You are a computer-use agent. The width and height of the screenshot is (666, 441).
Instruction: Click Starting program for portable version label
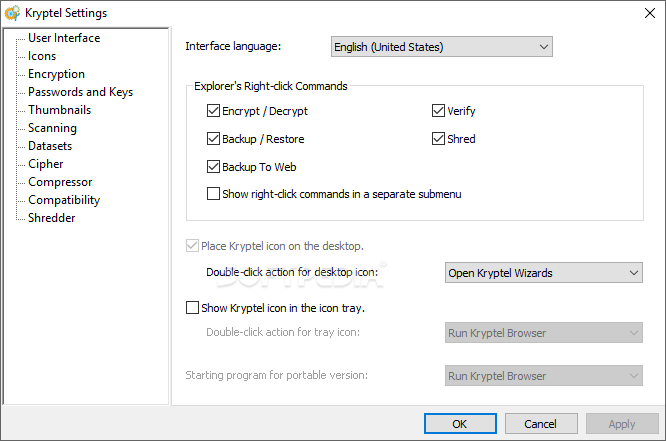tap(277, 376)
